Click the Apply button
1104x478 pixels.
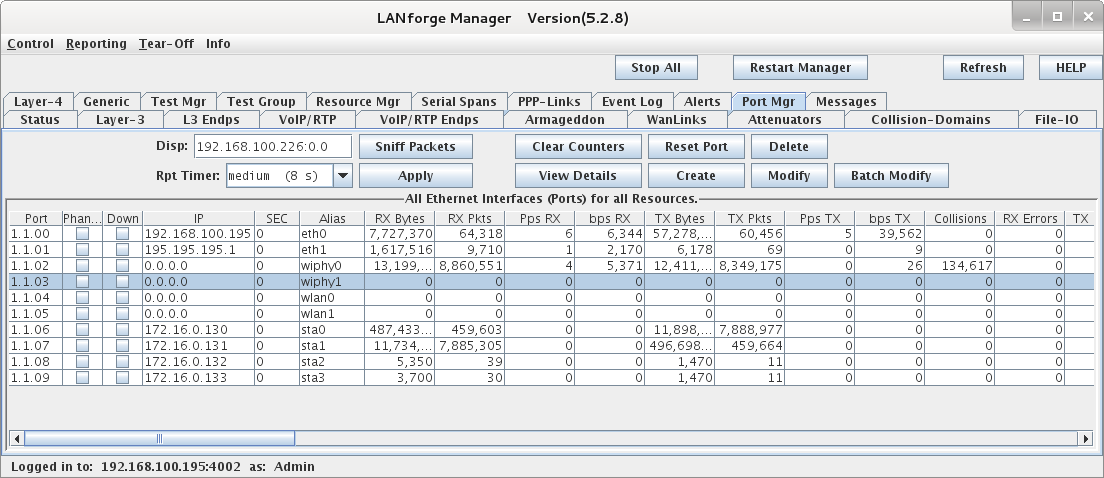point(415,176)
